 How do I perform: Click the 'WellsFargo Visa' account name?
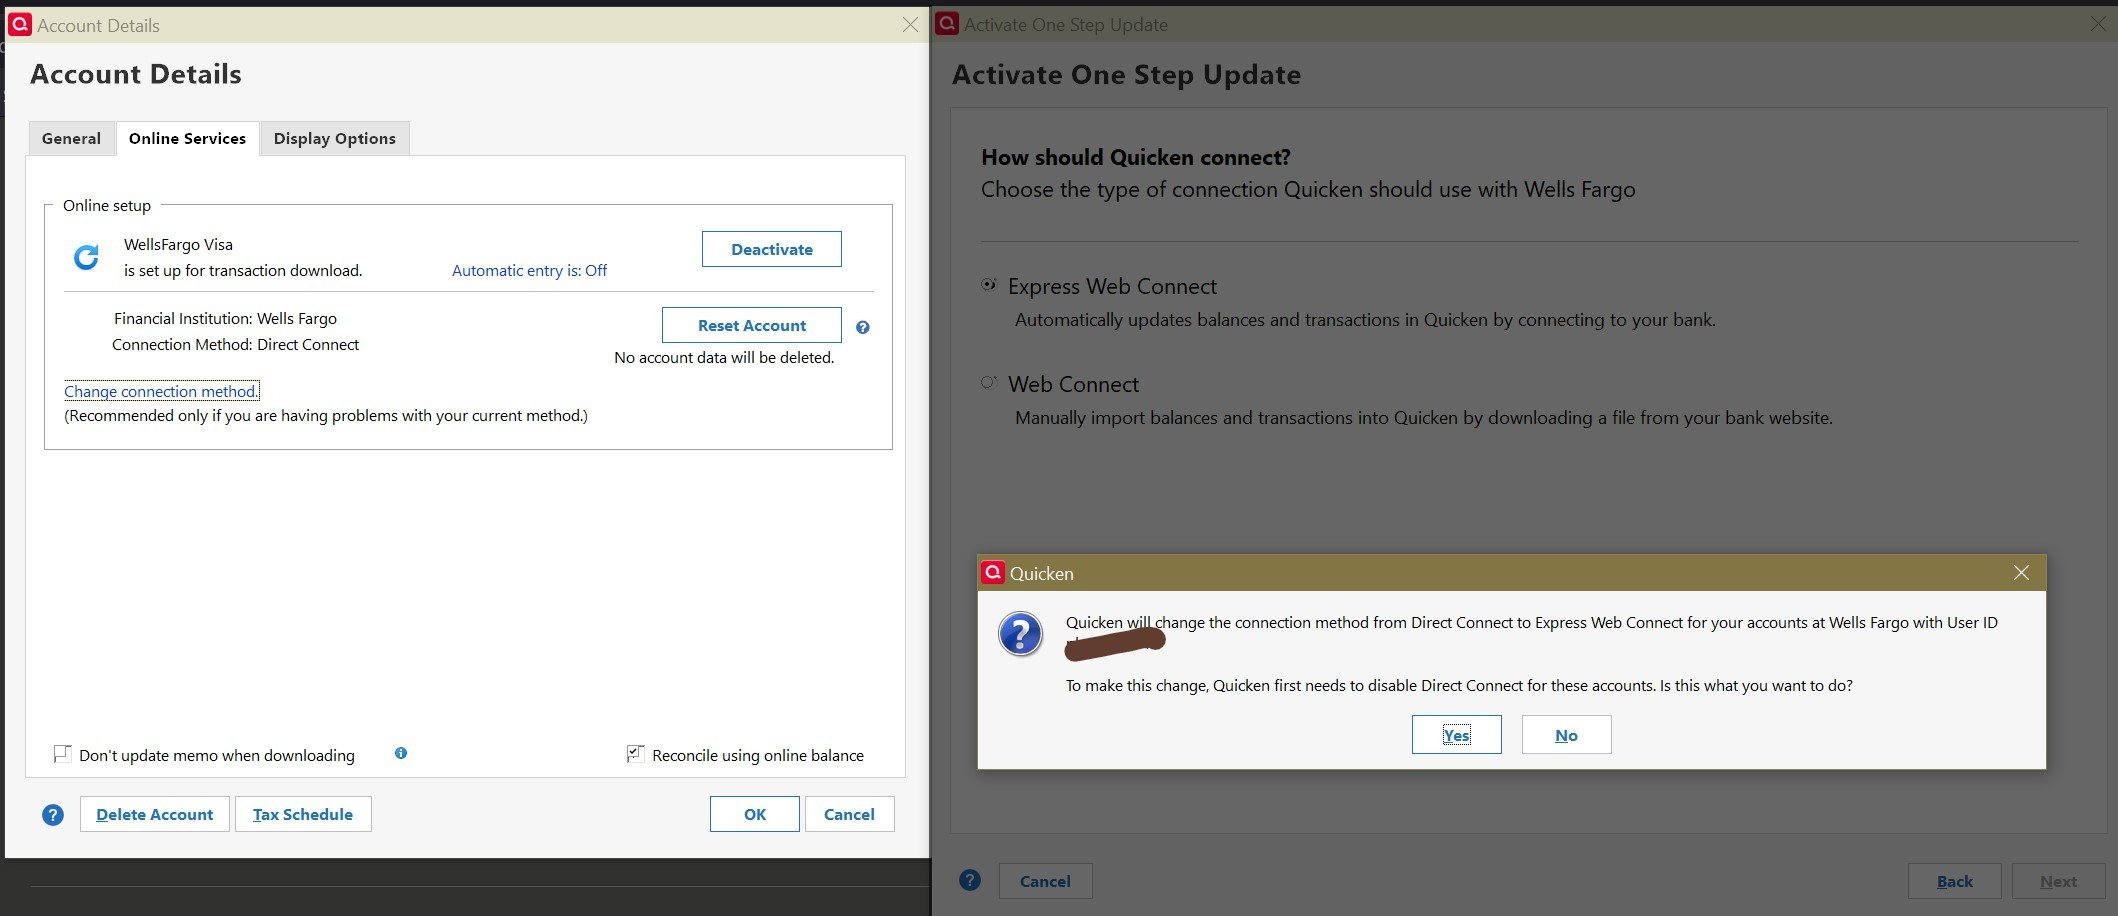point(178,244)
